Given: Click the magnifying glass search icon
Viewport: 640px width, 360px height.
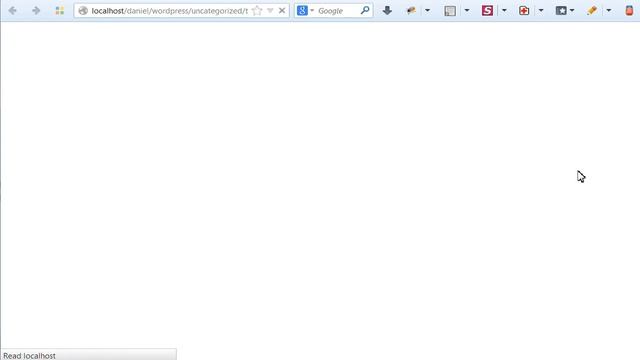Looking at the screenshot, I should tap(365, 10).
